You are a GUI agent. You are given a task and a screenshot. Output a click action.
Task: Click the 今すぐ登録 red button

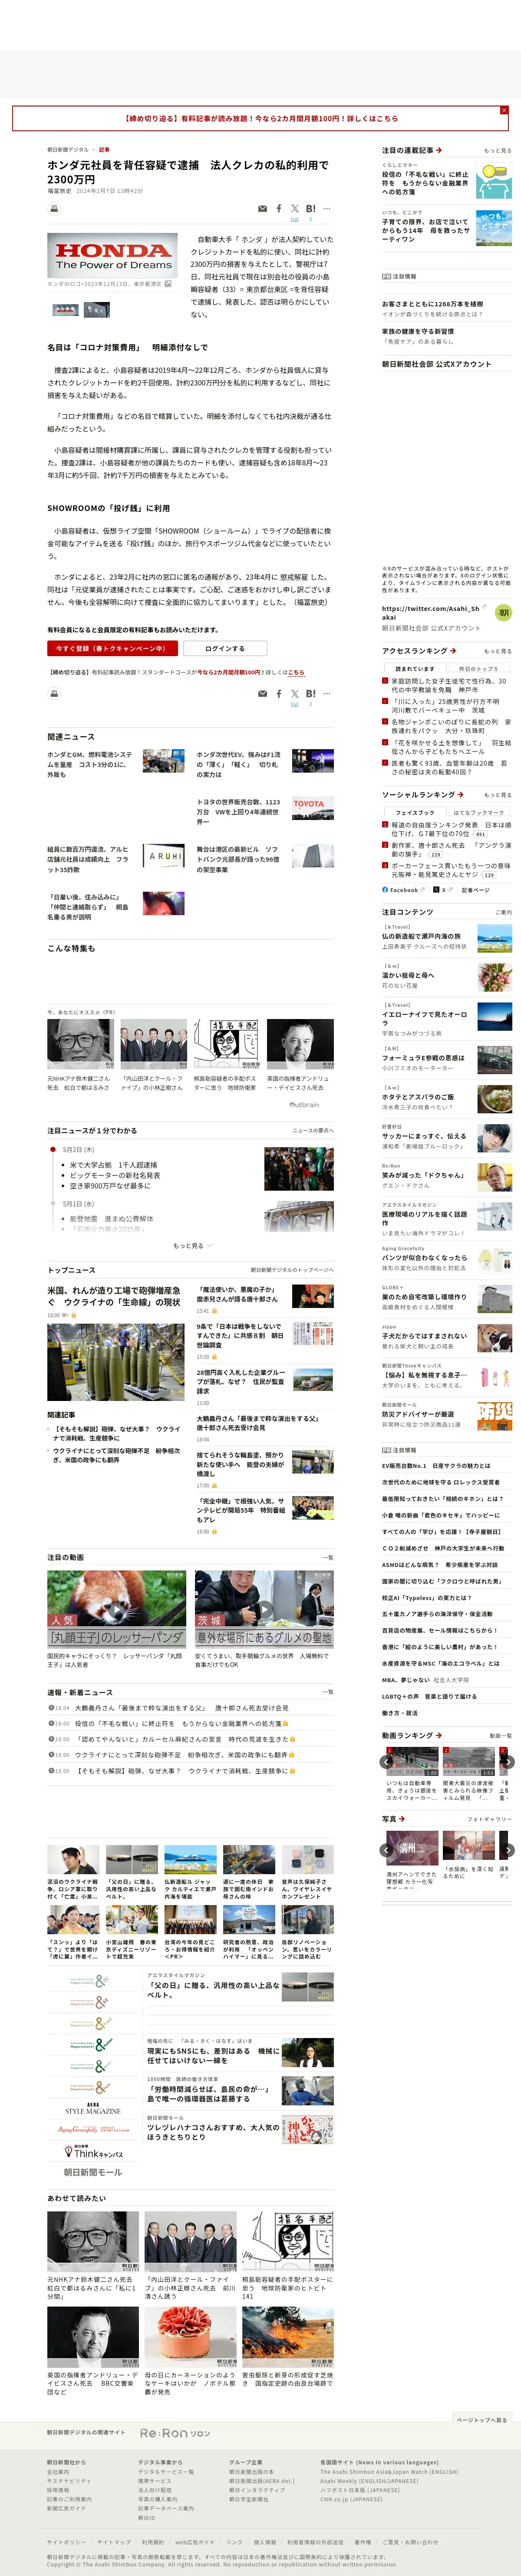click(112, 648)
